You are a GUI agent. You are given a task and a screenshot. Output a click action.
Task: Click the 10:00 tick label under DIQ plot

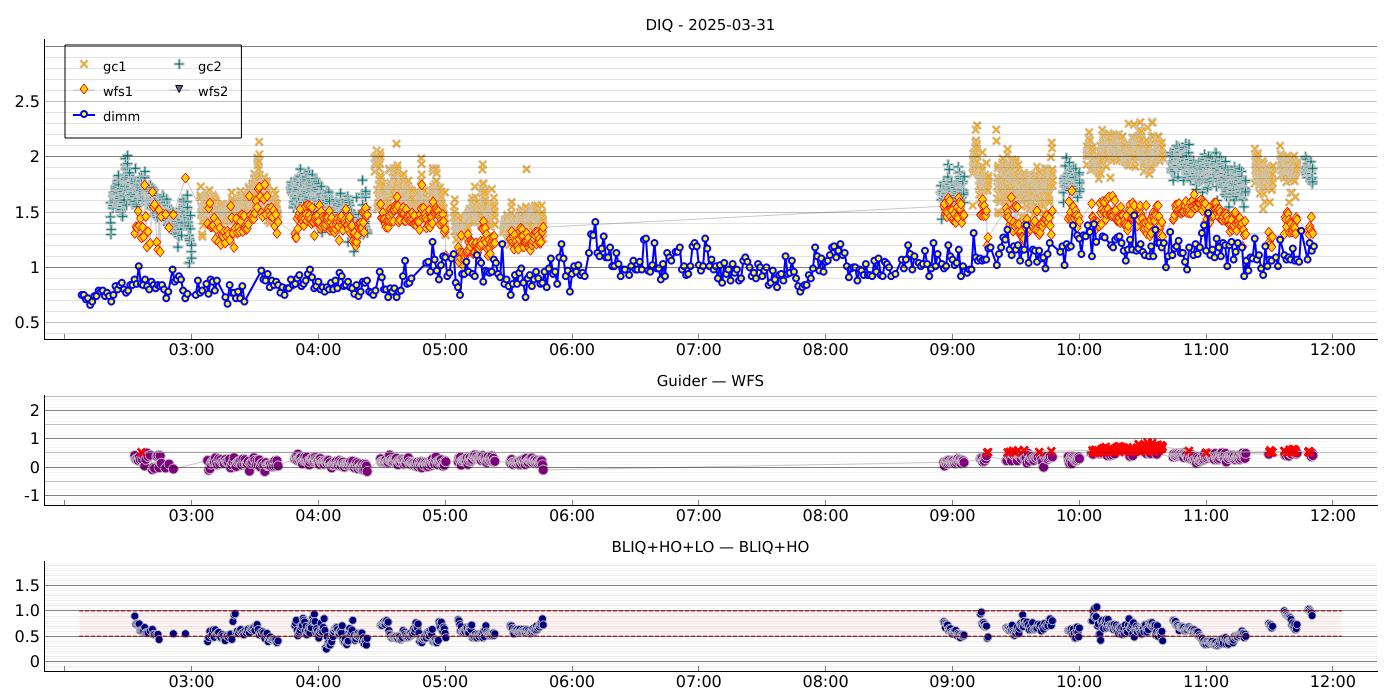1079,350
